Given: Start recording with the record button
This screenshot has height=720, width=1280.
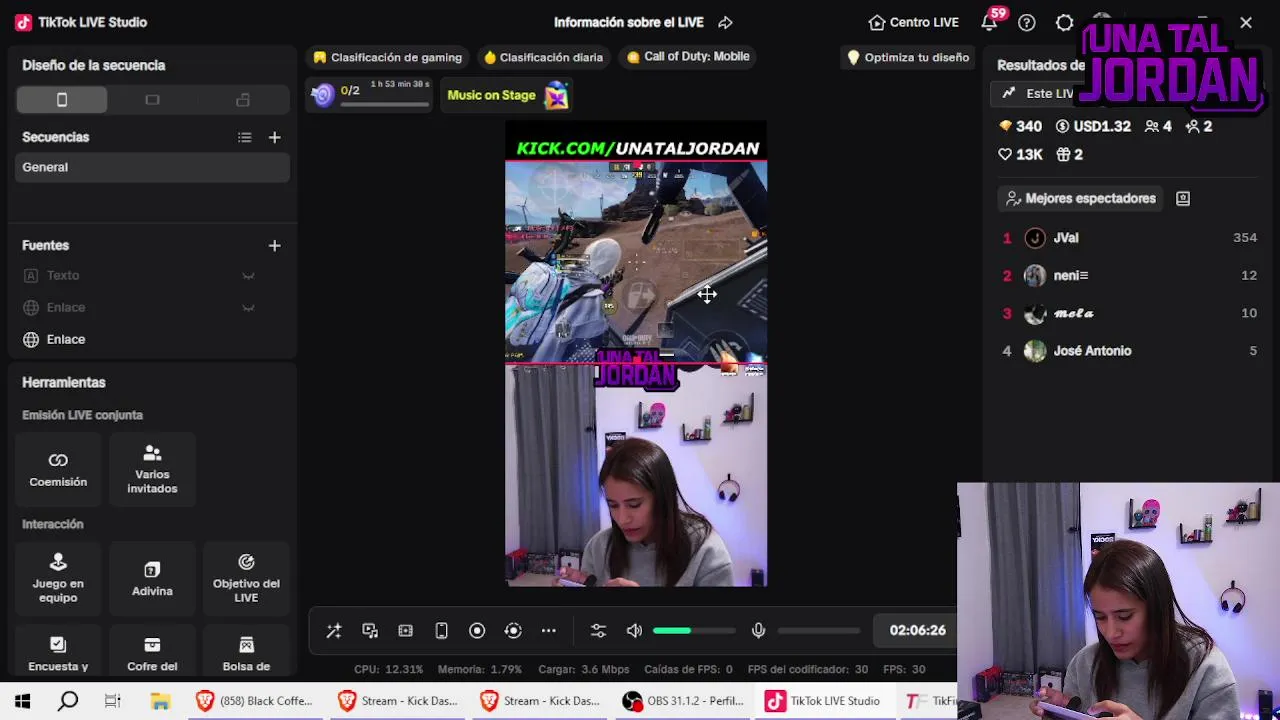Looking at the screenshot, I should (477, 630).
